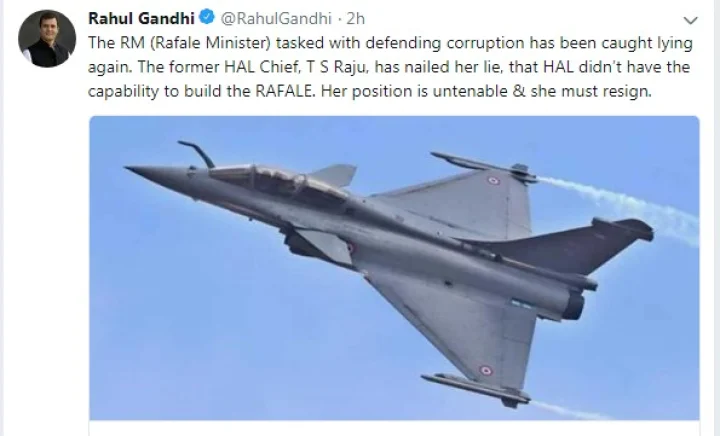The height and width of the screenshot is (436, 720).
Task: Open the 2h timestamp link
Action: 356,19
